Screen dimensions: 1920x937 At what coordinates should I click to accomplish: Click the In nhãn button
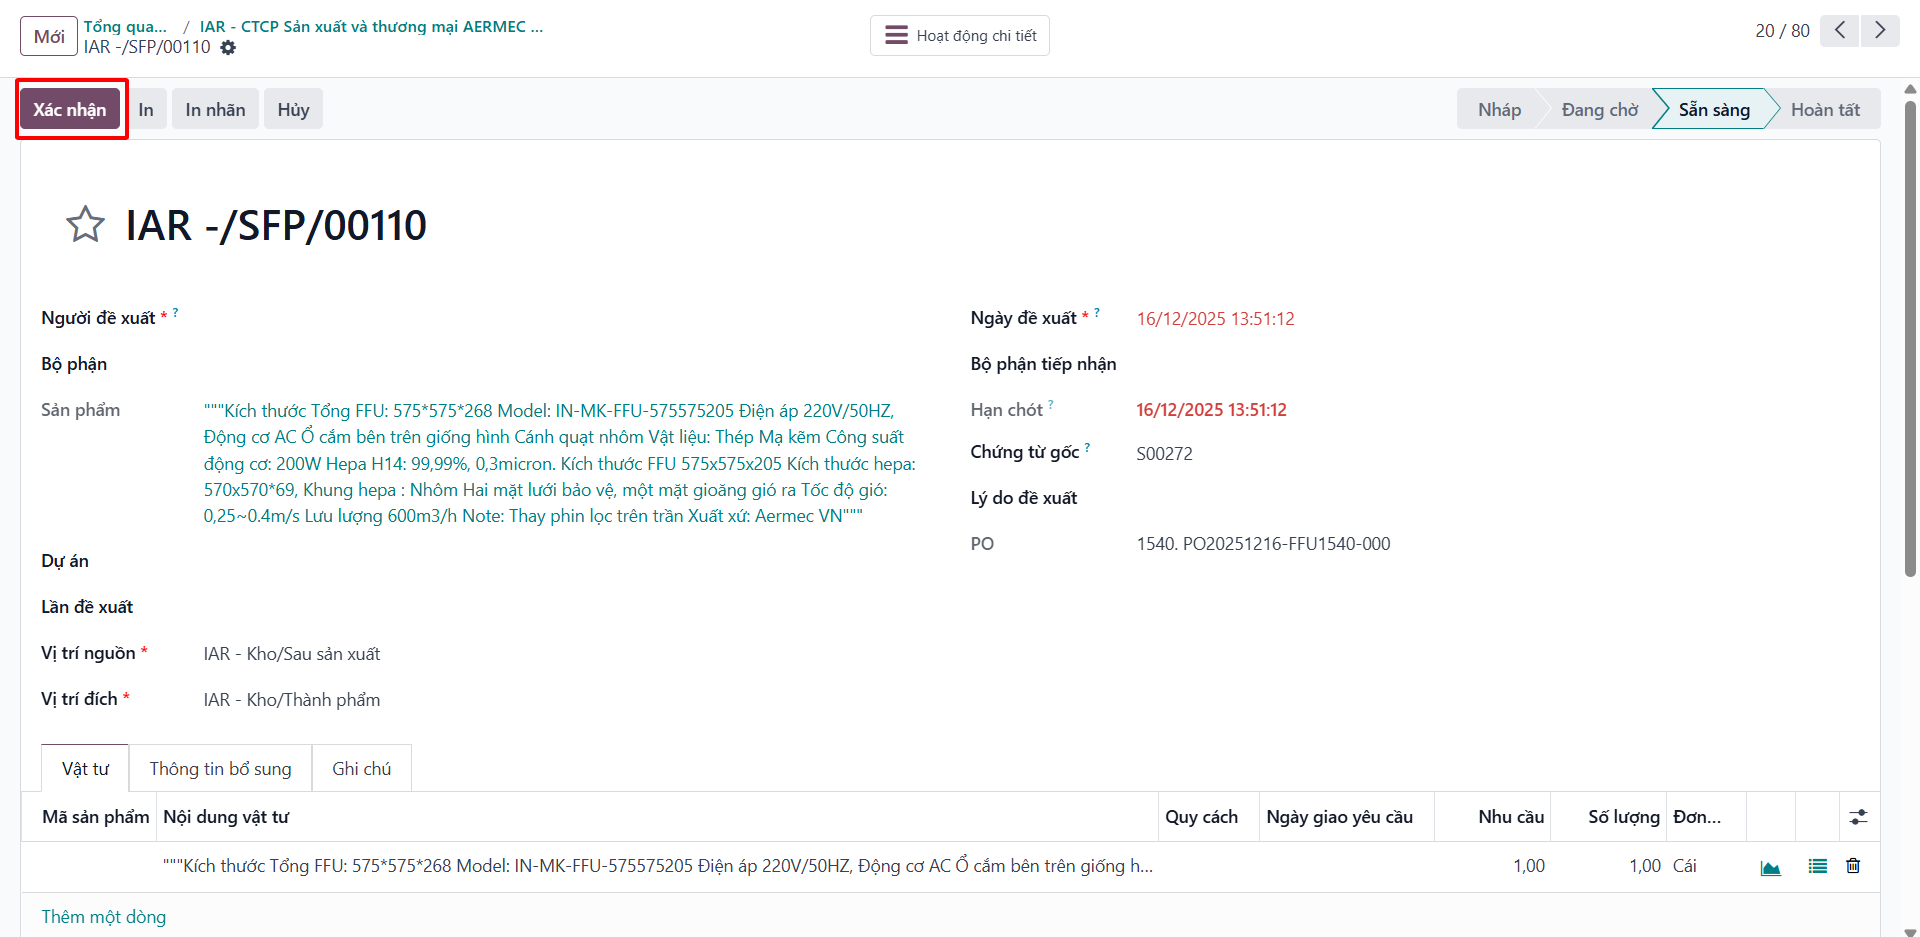(215, 109)
